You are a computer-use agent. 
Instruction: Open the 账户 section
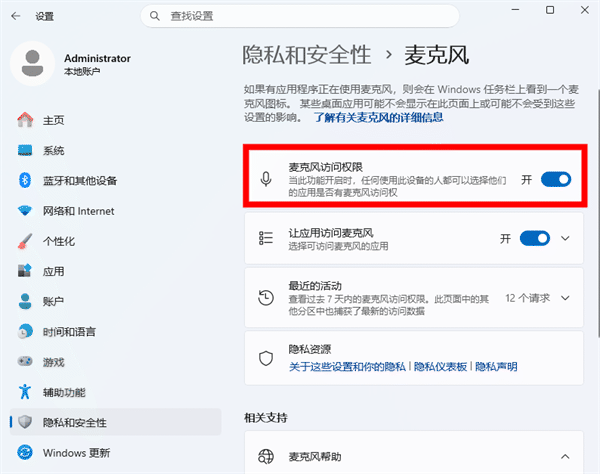click(x=116, y=301)
